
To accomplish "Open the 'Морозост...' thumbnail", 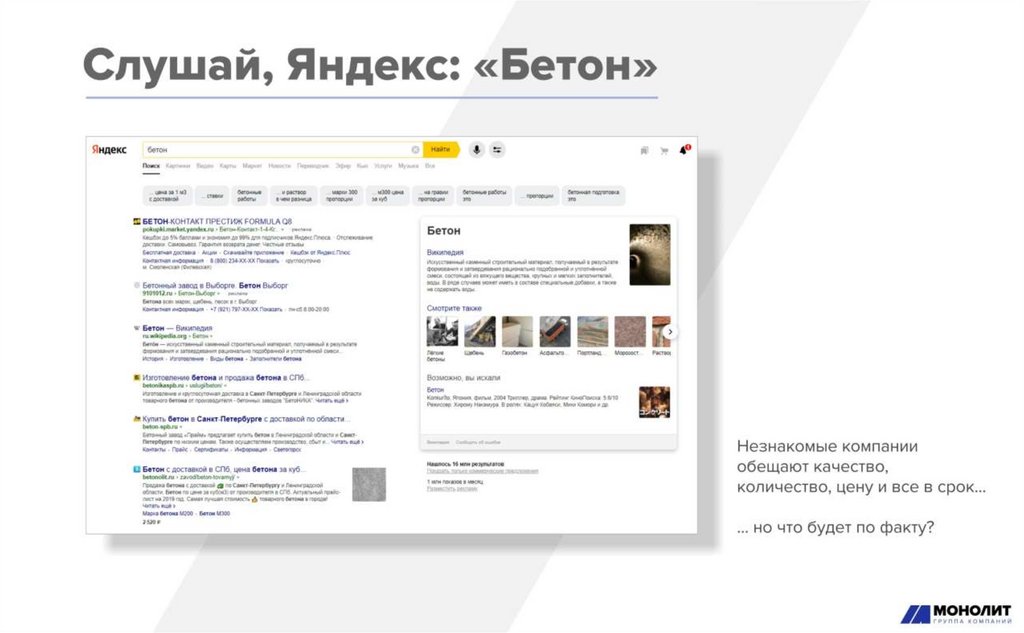I will [630, 332].
